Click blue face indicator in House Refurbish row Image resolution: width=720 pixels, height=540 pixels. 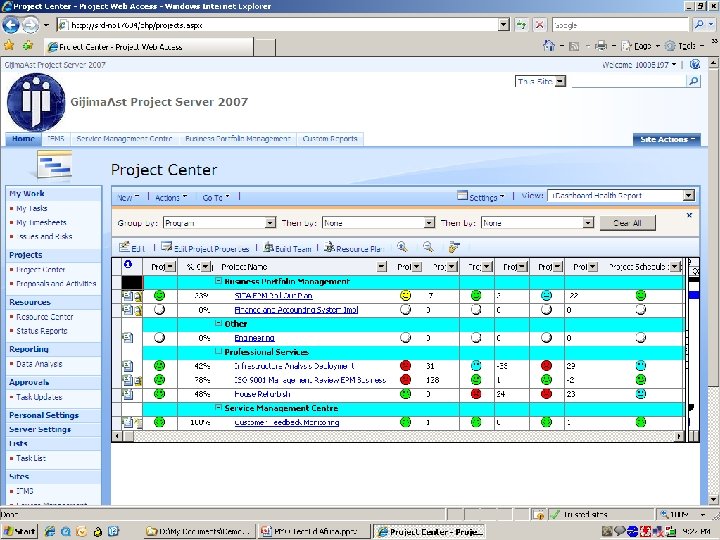641,394
